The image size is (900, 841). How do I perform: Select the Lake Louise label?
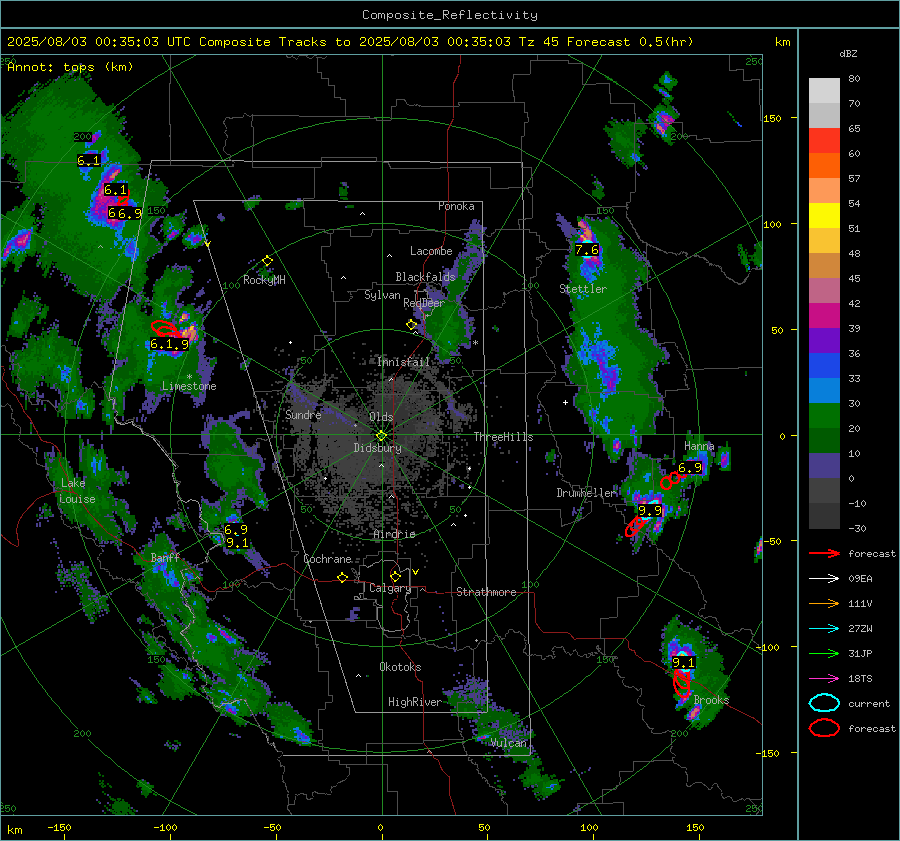[x=77, y=491]
